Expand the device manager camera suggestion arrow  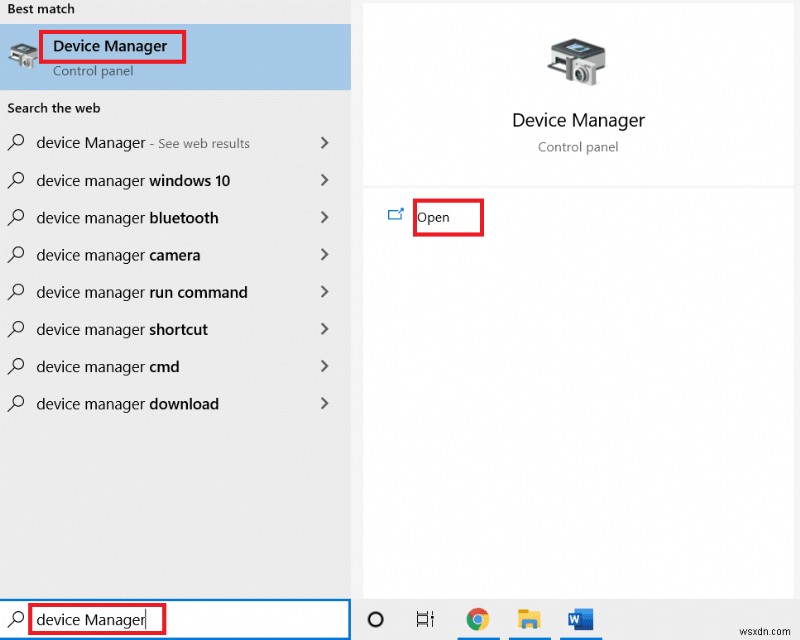326,255
